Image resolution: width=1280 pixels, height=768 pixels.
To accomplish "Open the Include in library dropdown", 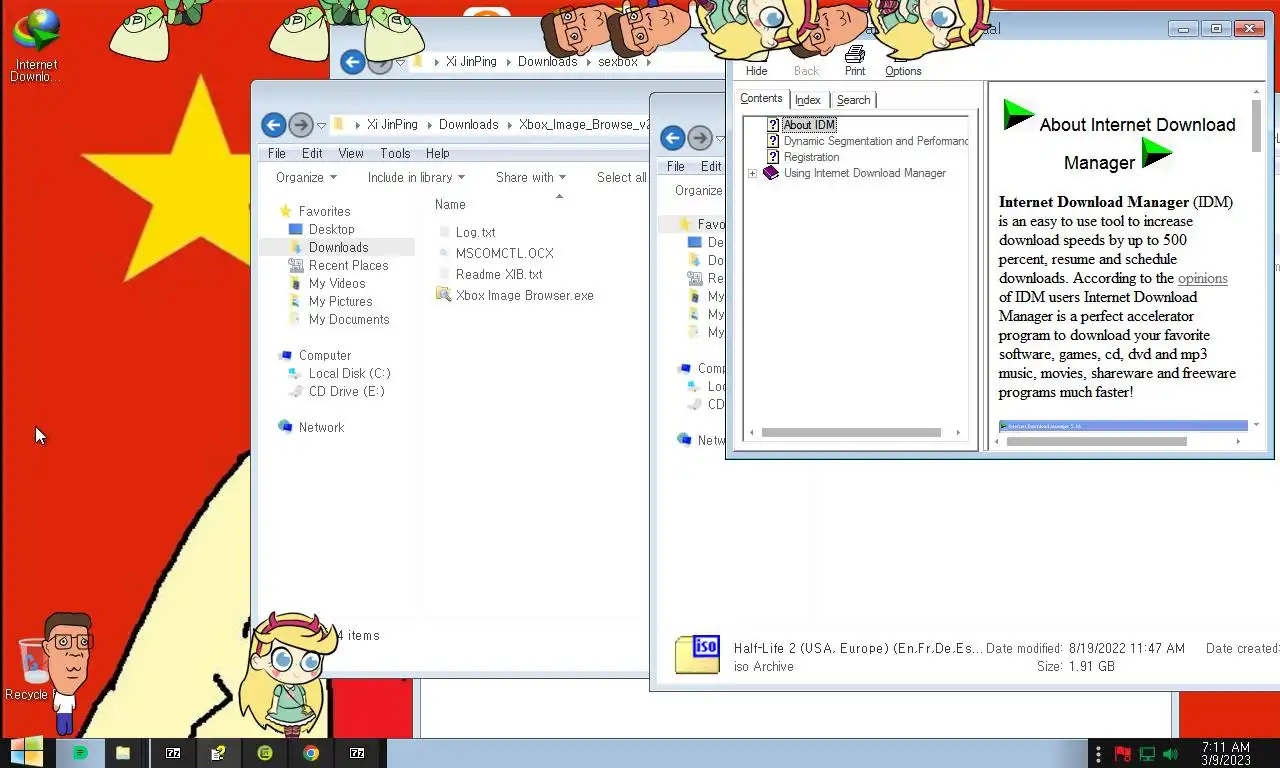I will [x=416, y=178].
